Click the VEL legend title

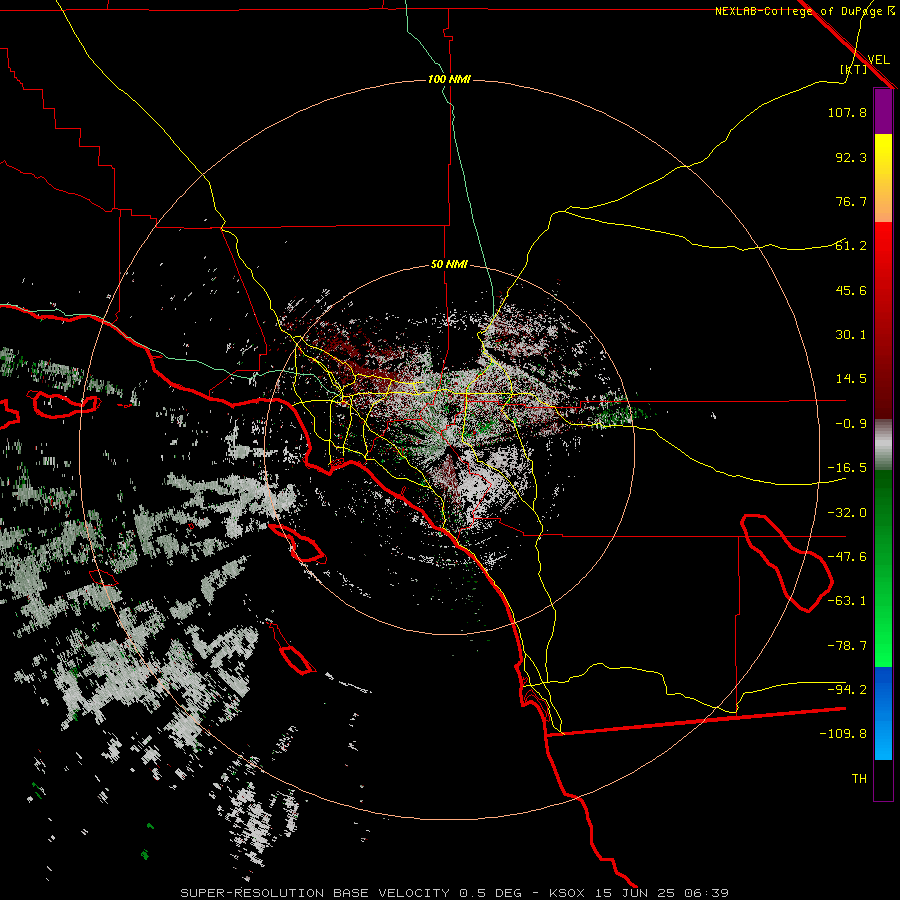(878, 60)
